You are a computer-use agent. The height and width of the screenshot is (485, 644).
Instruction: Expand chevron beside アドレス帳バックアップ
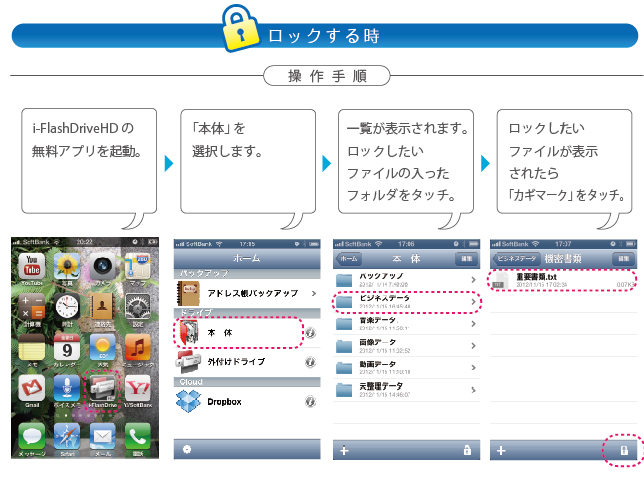(314, 293)
